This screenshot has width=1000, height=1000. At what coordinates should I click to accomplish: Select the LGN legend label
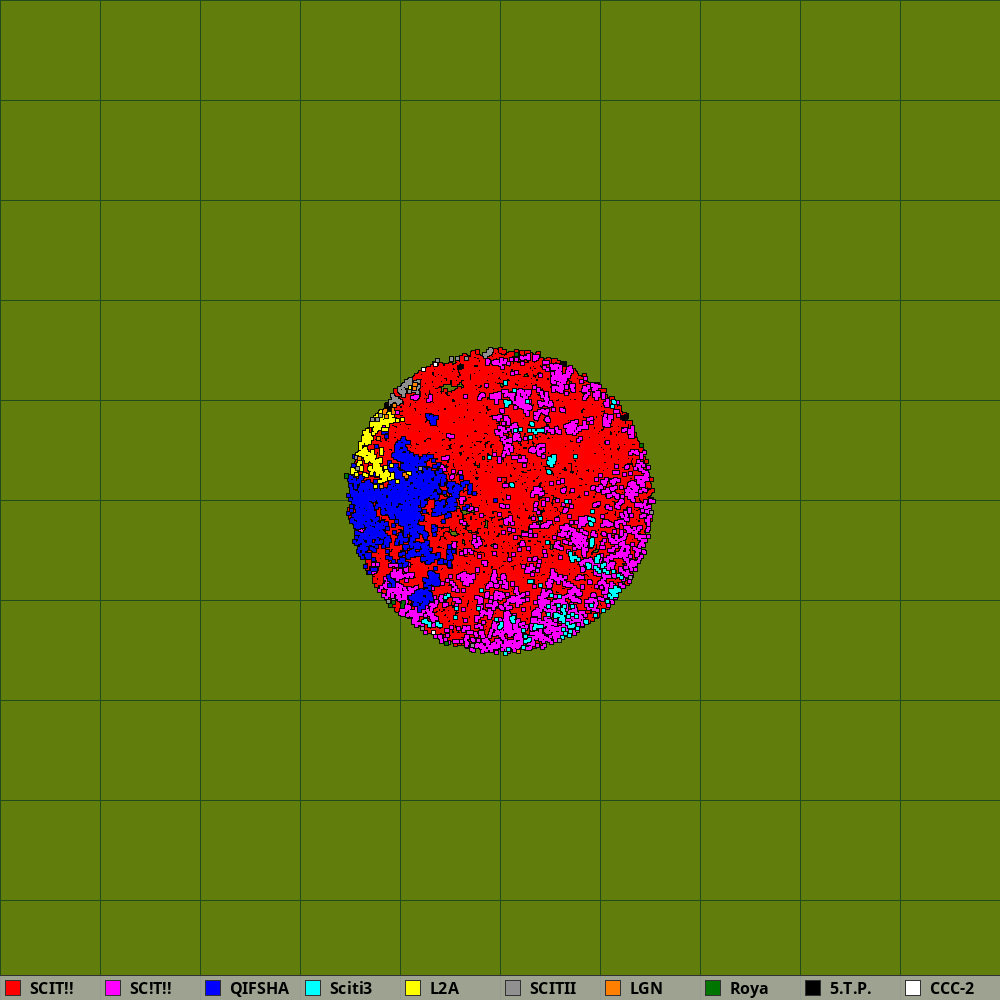click(x=646, y=988)
